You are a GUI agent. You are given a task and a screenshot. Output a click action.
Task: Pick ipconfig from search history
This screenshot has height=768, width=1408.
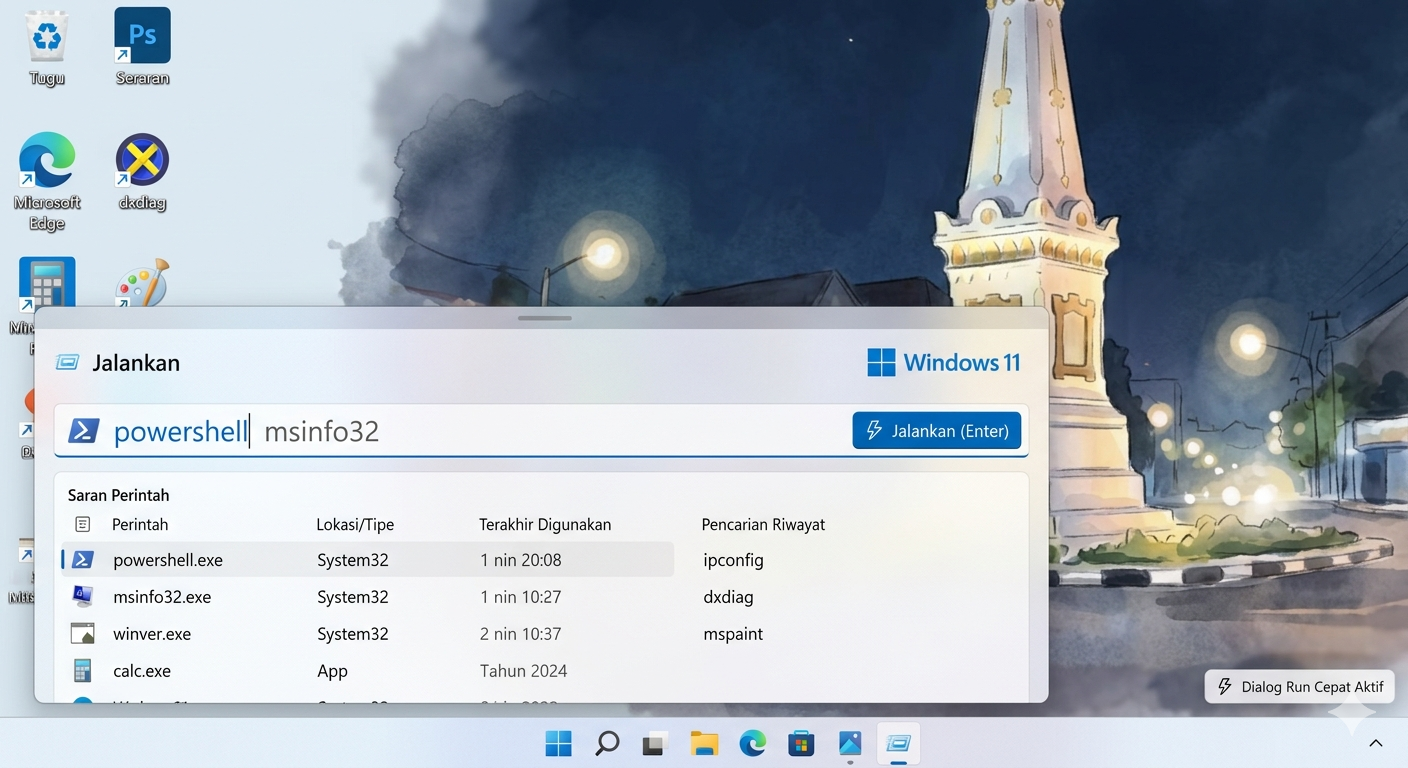coord(733,560)
